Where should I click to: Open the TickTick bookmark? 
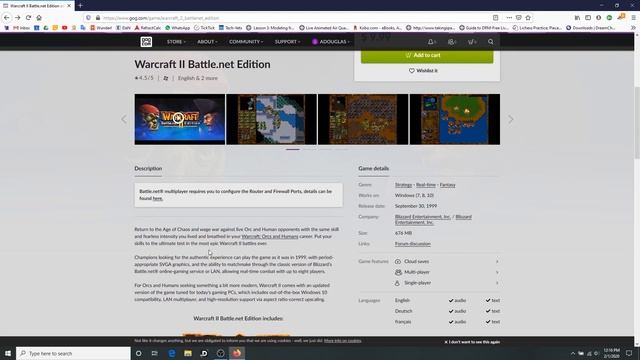pos(204,28)
